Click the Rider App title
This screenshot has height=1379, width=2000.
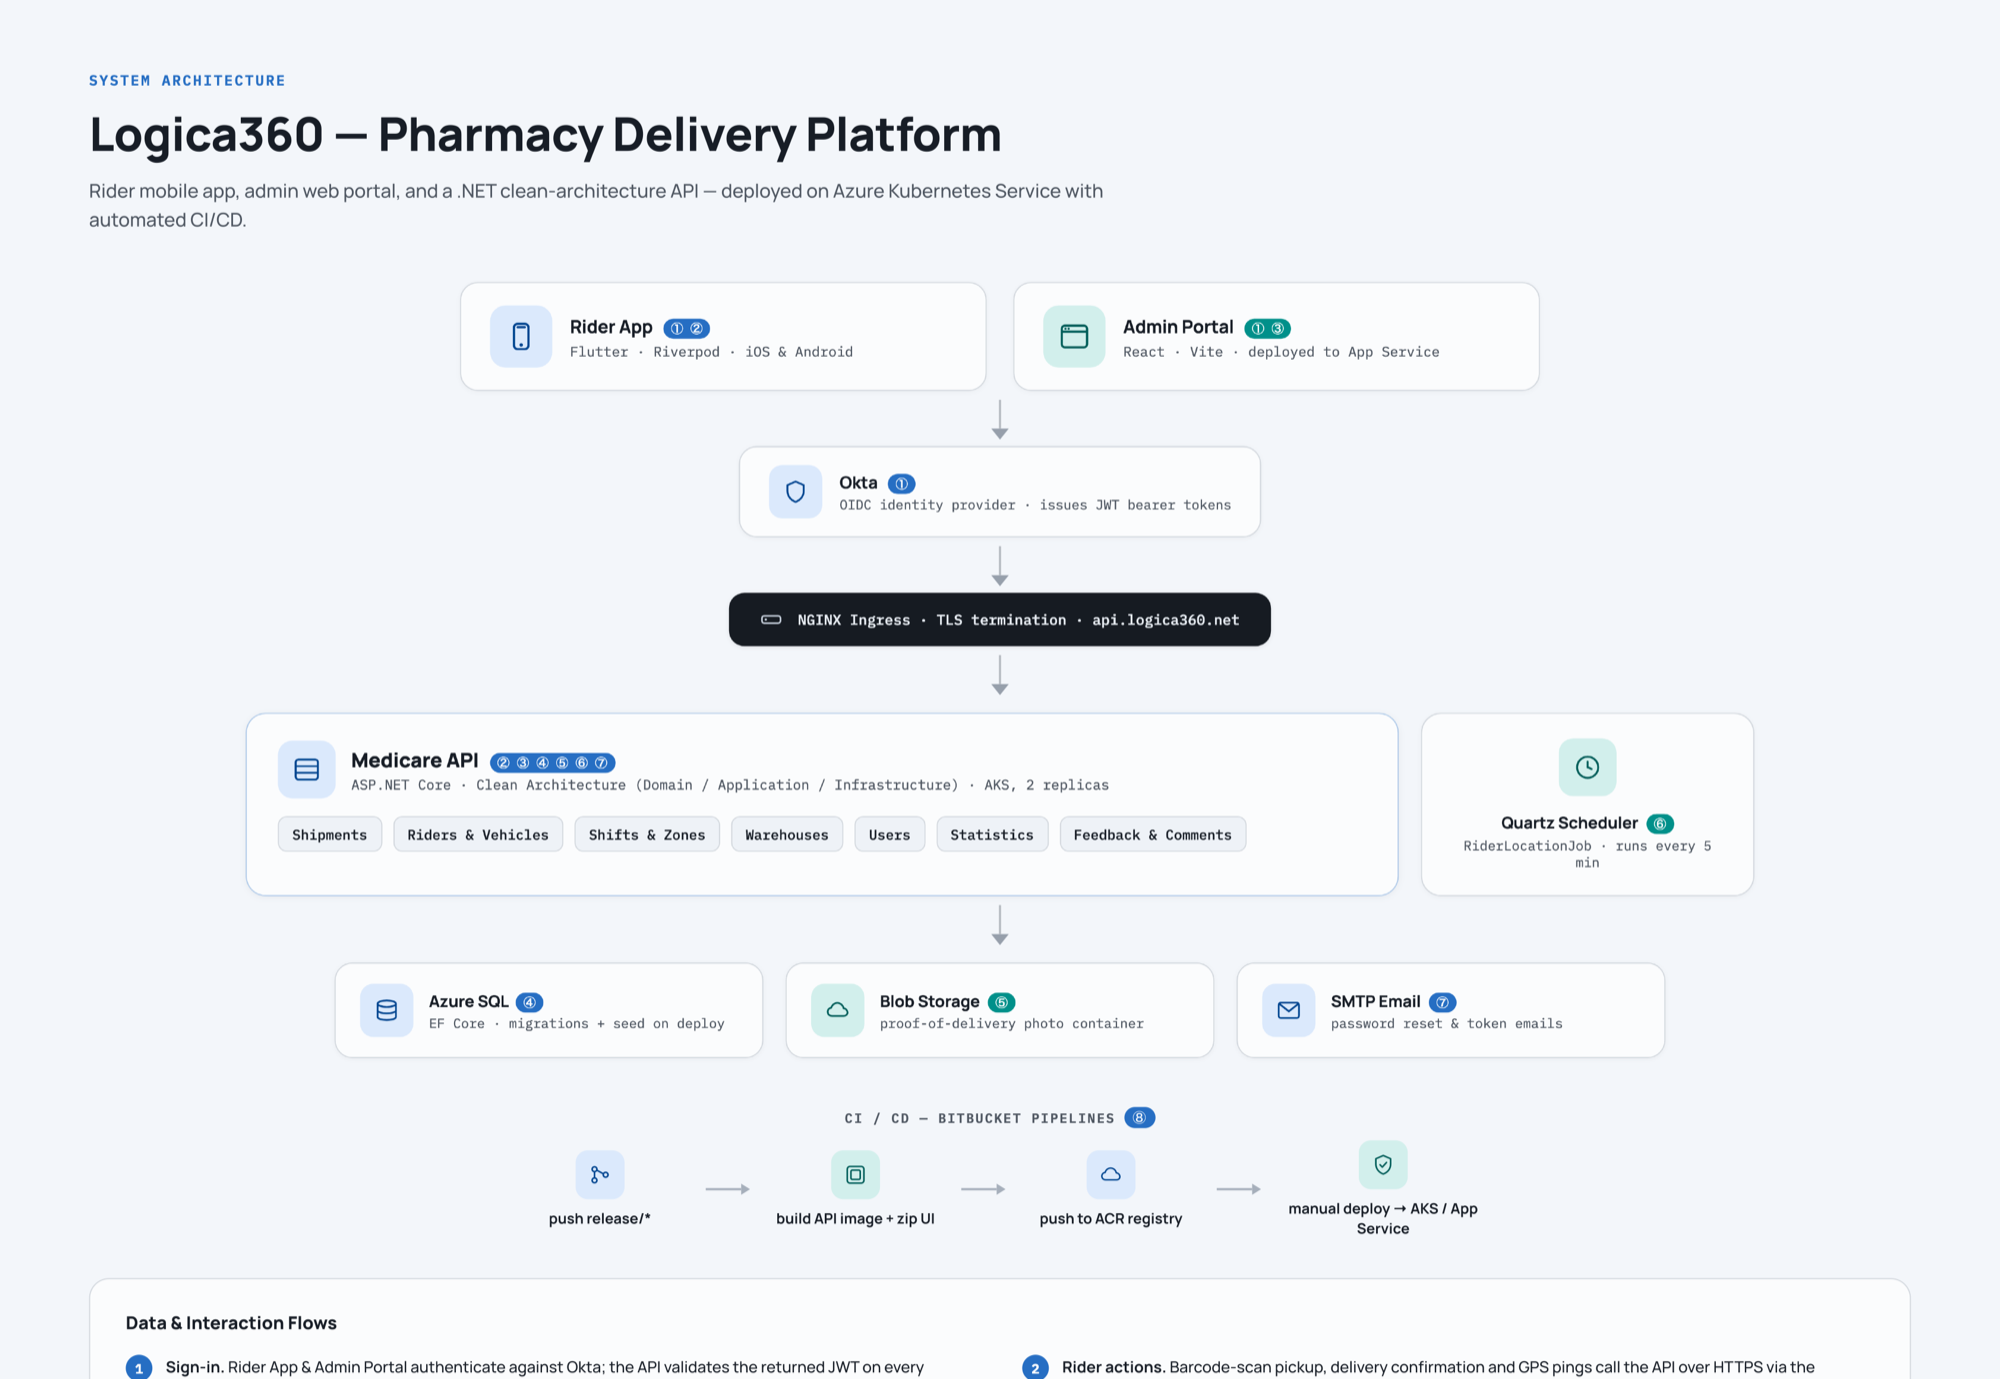pyautogui.click(x=611, y=327)
